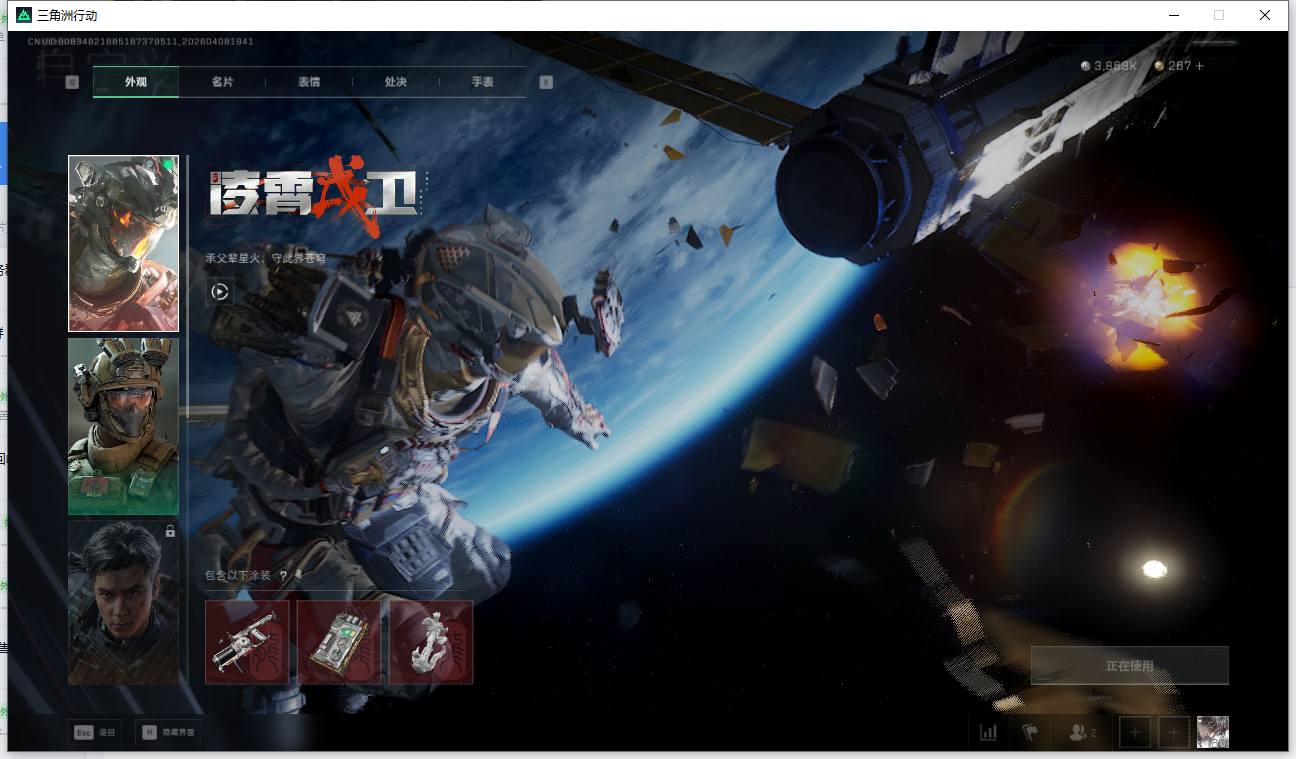Switch to the 名片 tab

tap(222, 82)
